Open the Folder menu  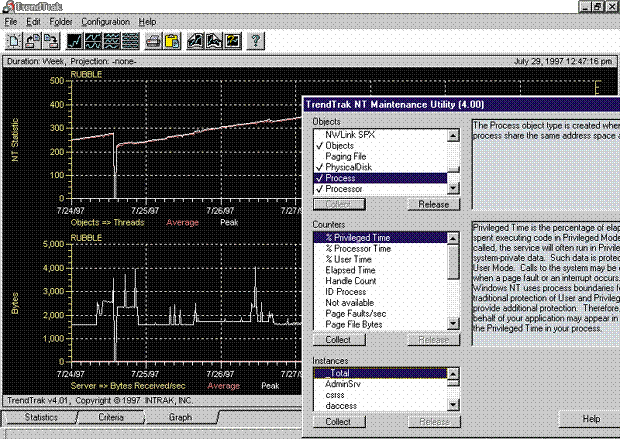coord(60,22)
